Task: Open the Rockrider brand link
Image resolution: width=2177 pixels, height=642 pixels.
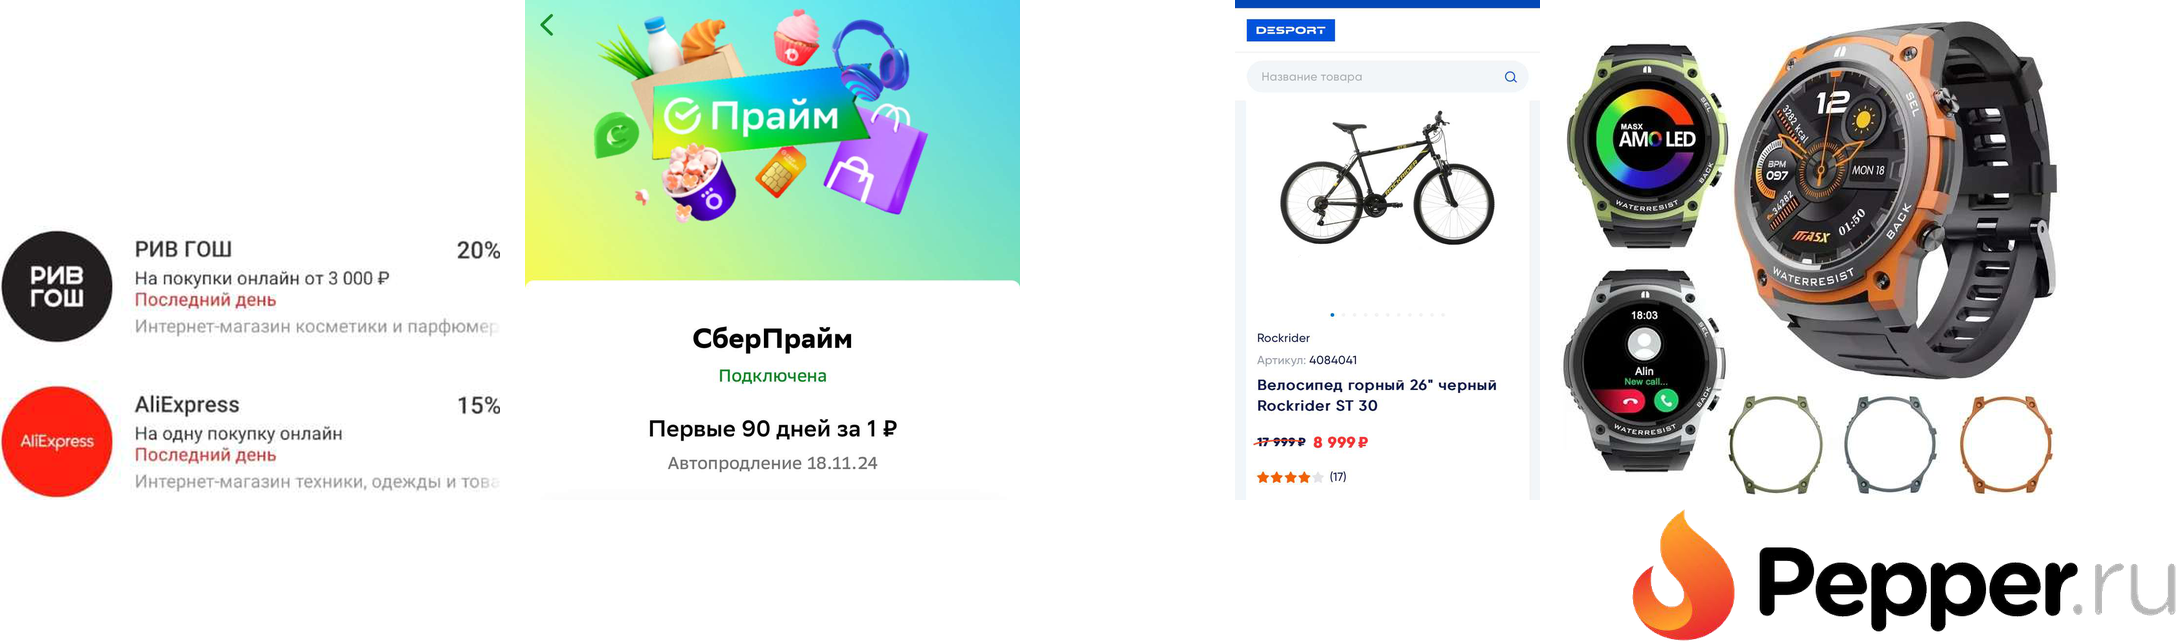Action: coord(1285,338)
